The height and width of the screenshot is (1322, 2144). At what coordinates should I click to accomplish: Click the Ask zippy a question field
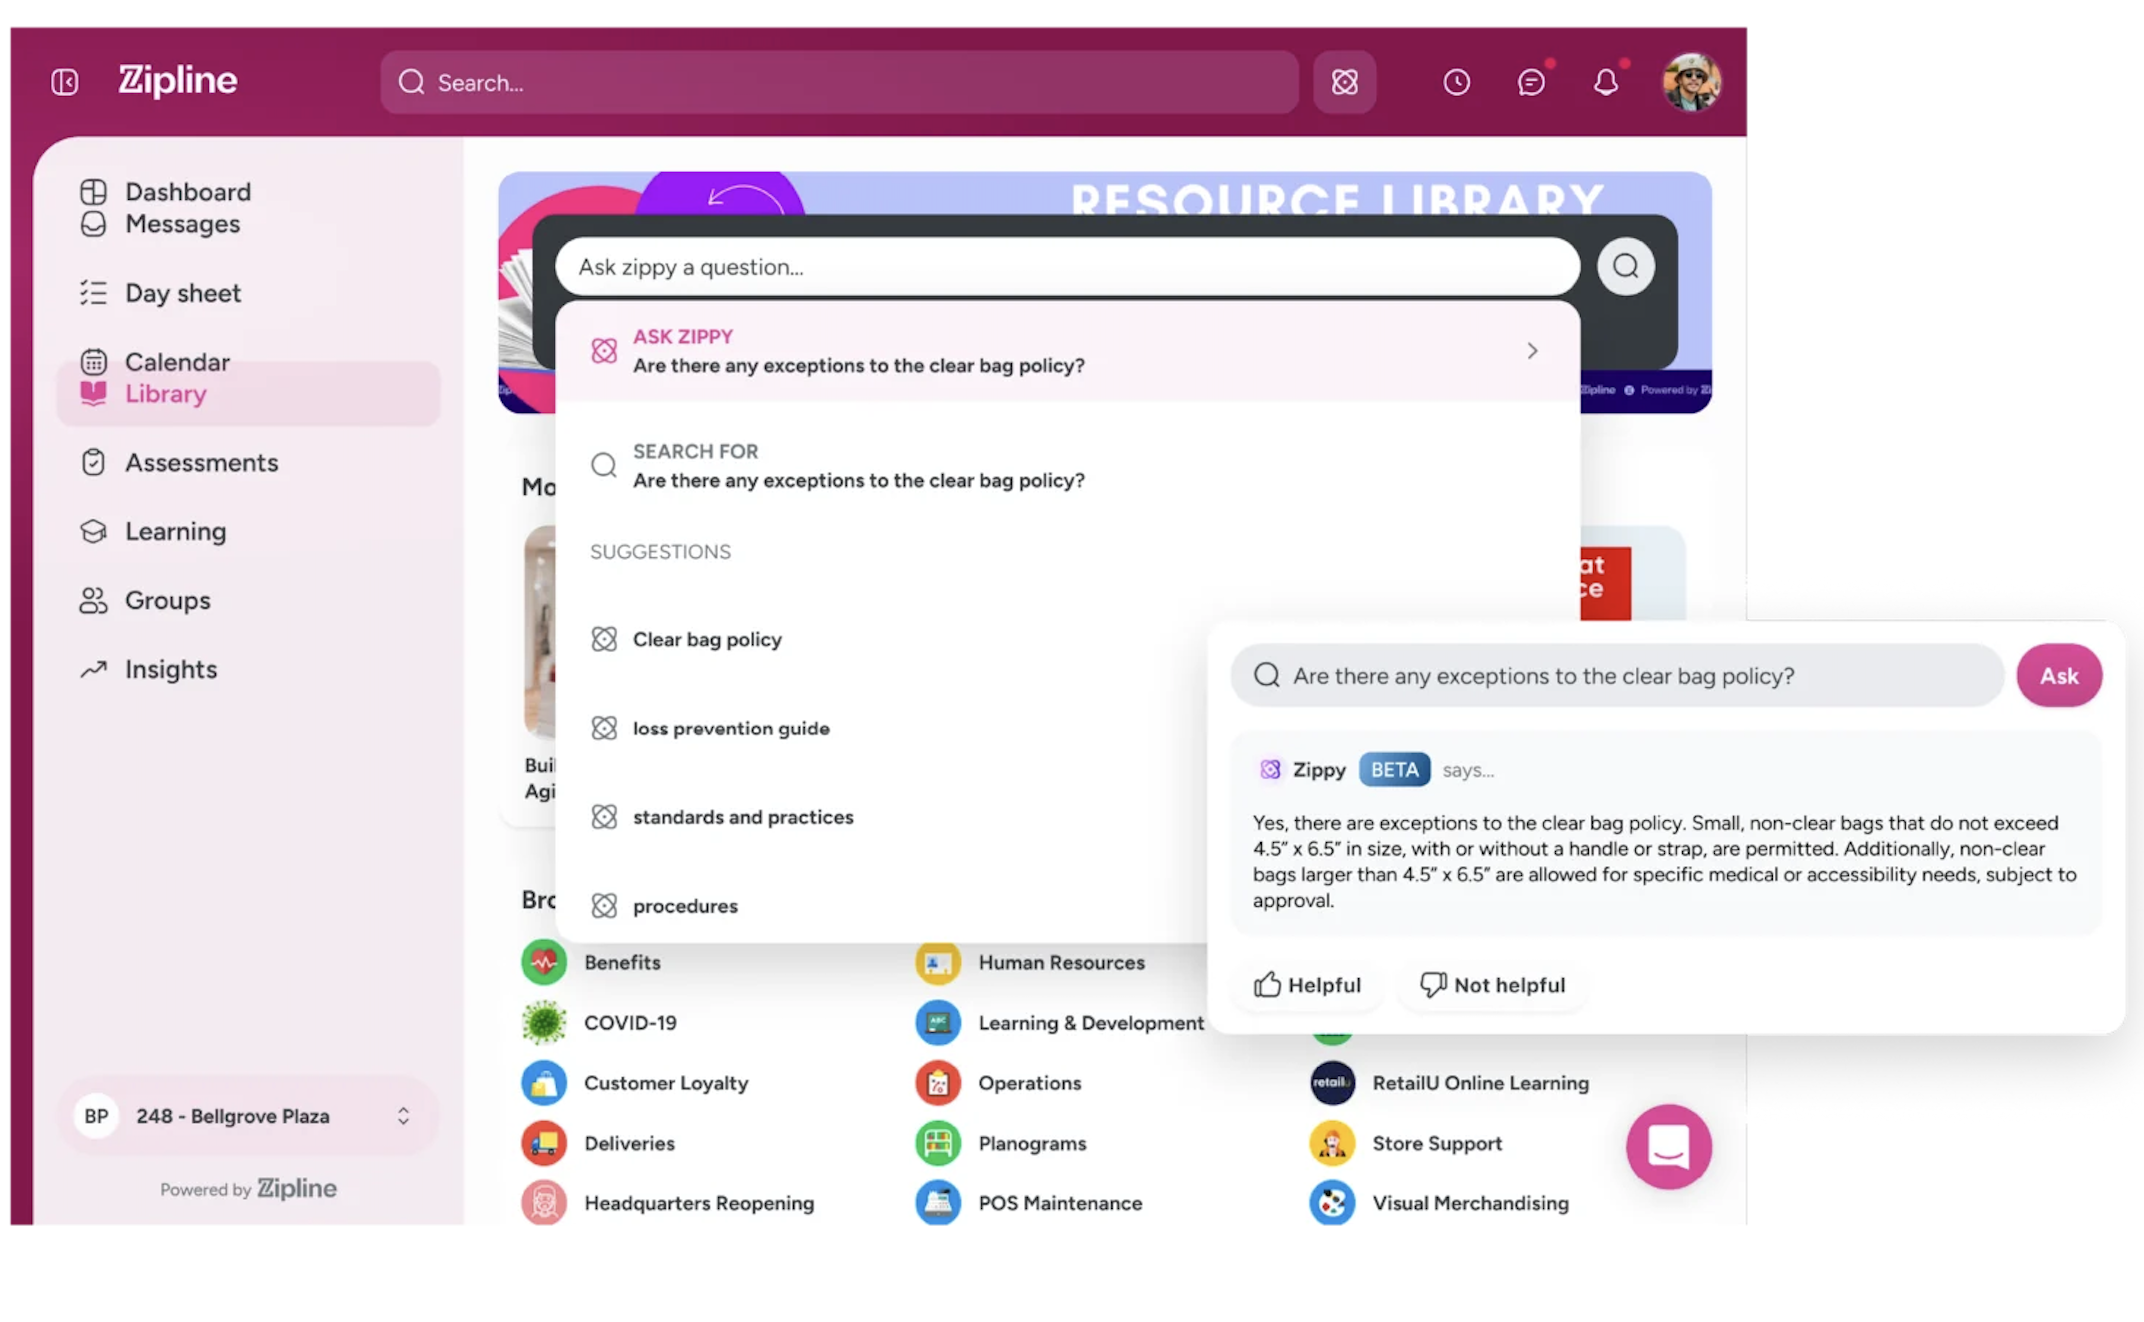[1066, 267]
